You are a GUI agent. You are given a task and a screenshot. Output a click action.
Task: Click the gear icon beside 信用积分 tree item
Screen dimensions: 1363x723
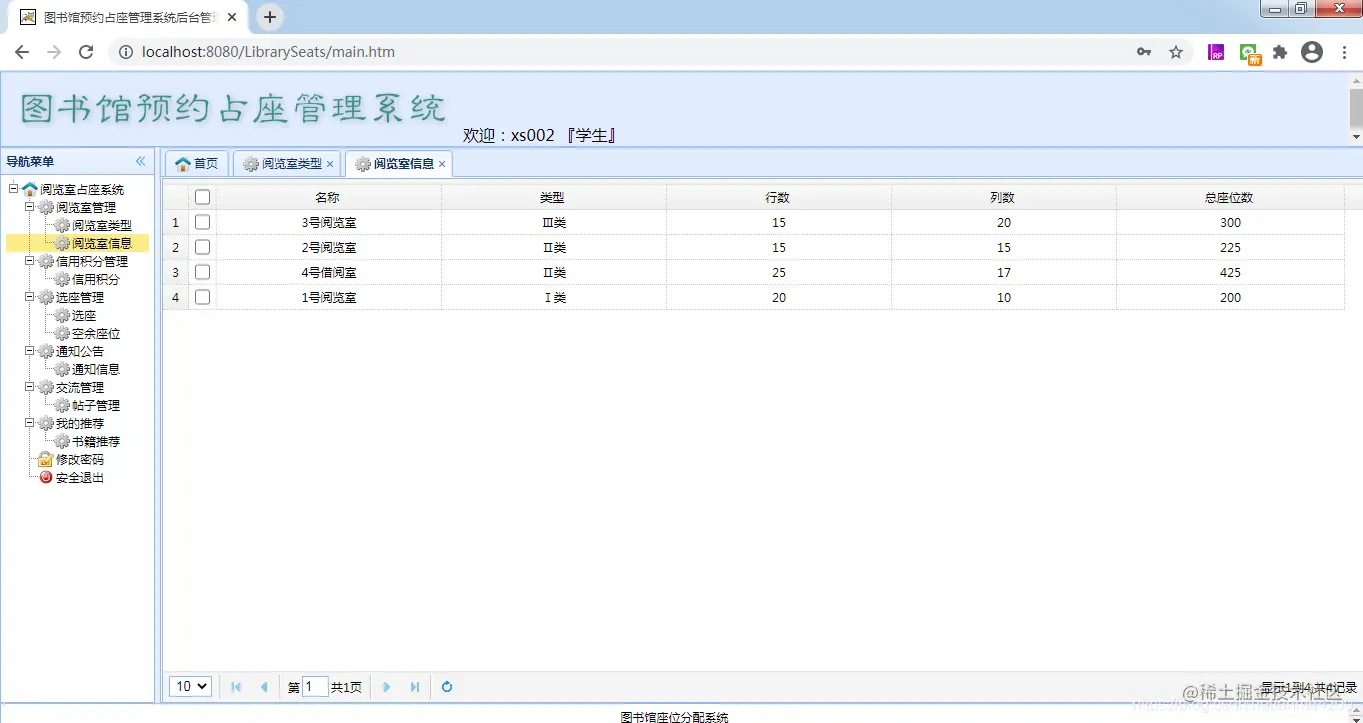(62, 280)
